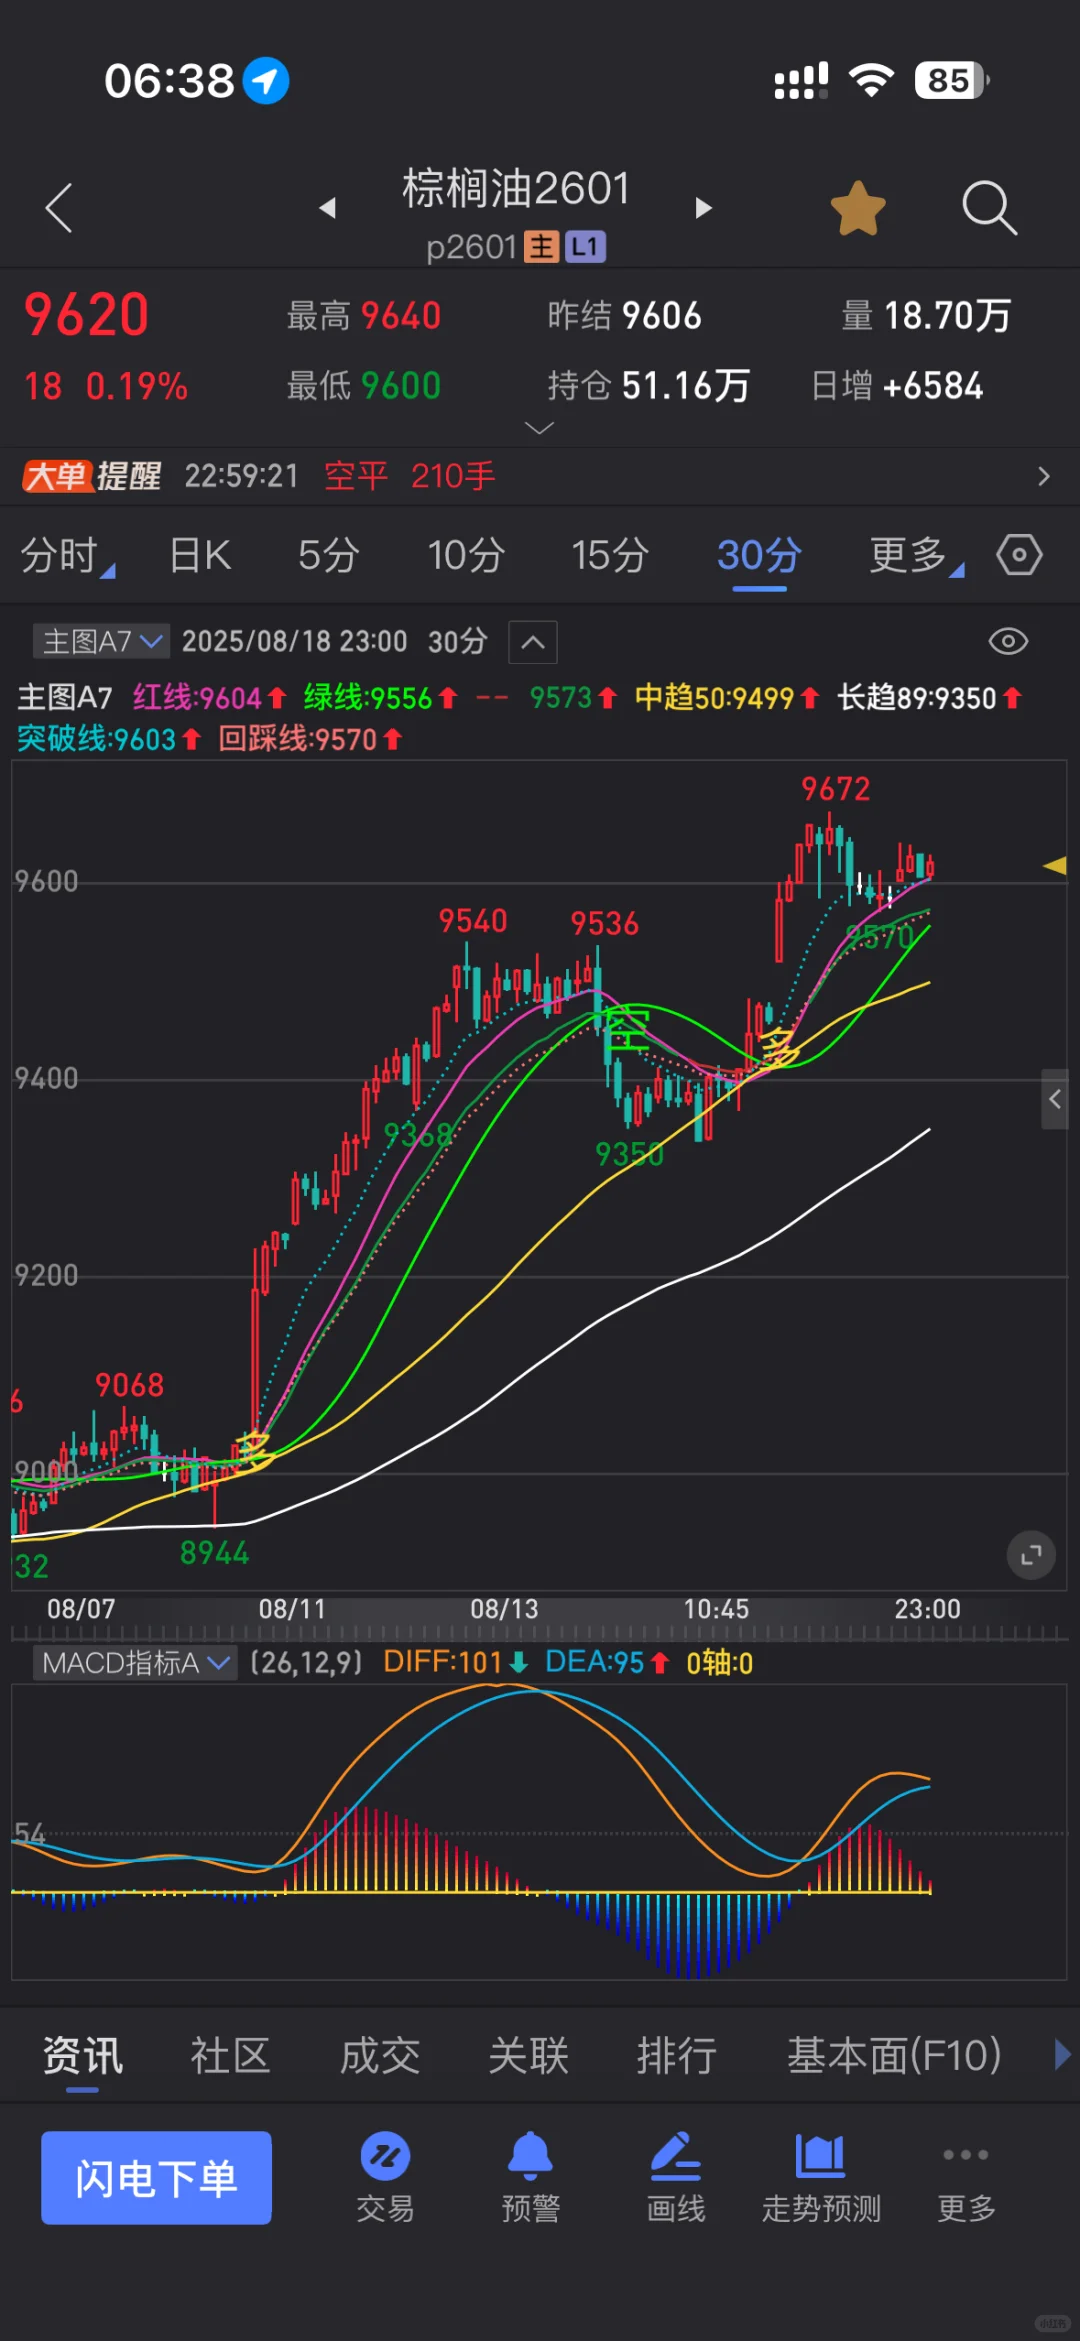Expand quote details with down chevron
The height and width of the screenshot is (2341, 1080).
539,428
